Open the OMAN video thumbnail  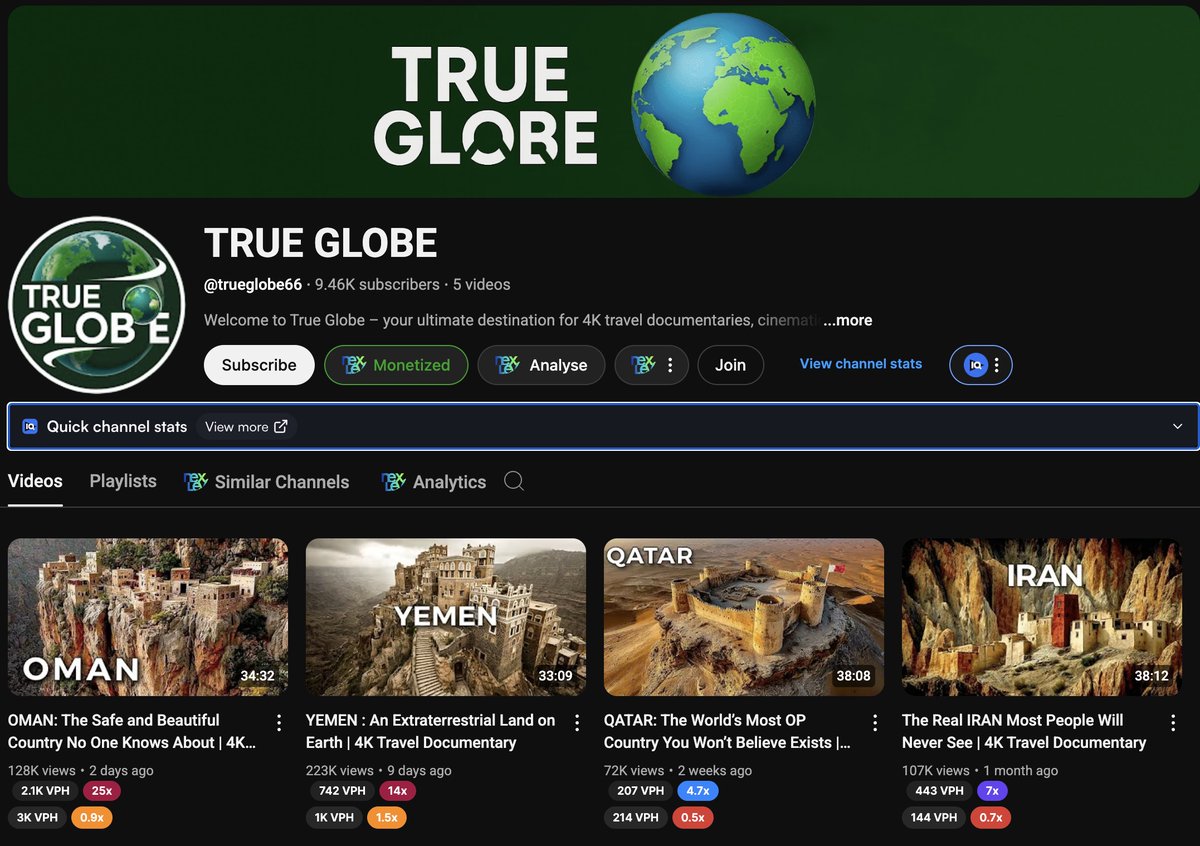pos(148,617)
